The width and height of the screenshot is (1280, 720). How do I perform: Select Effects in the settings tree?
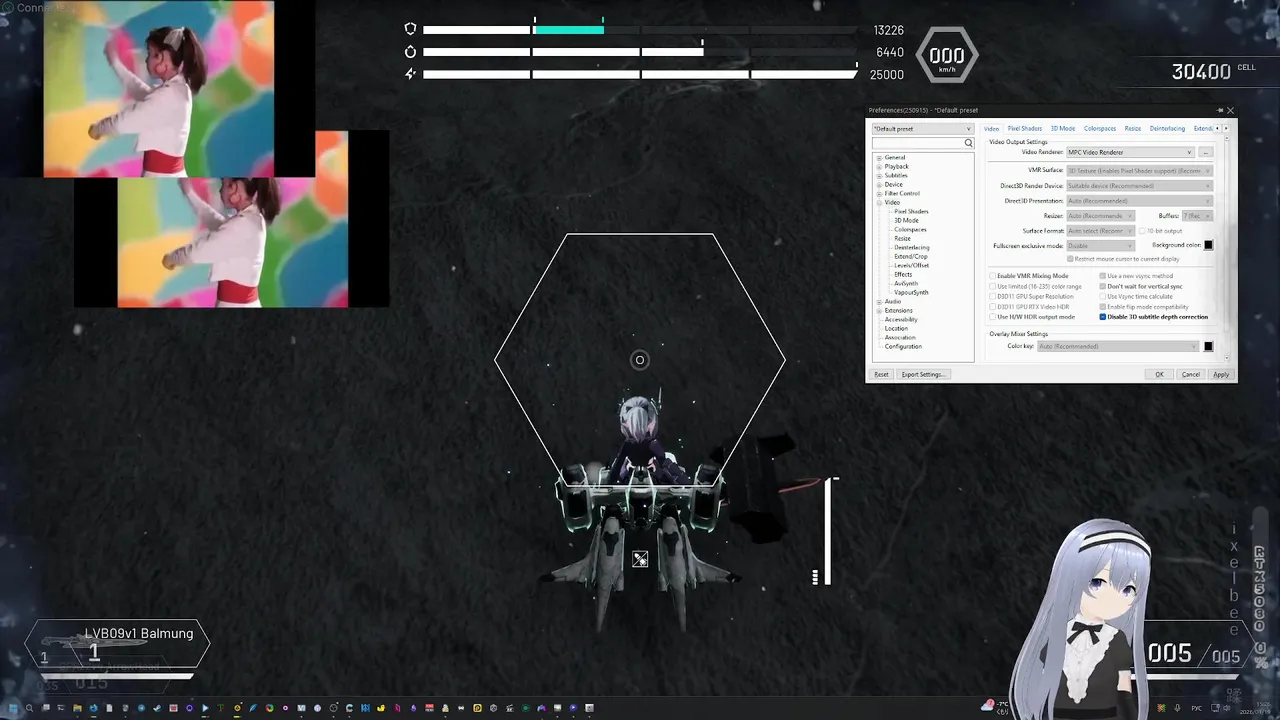tap(903, 274)
